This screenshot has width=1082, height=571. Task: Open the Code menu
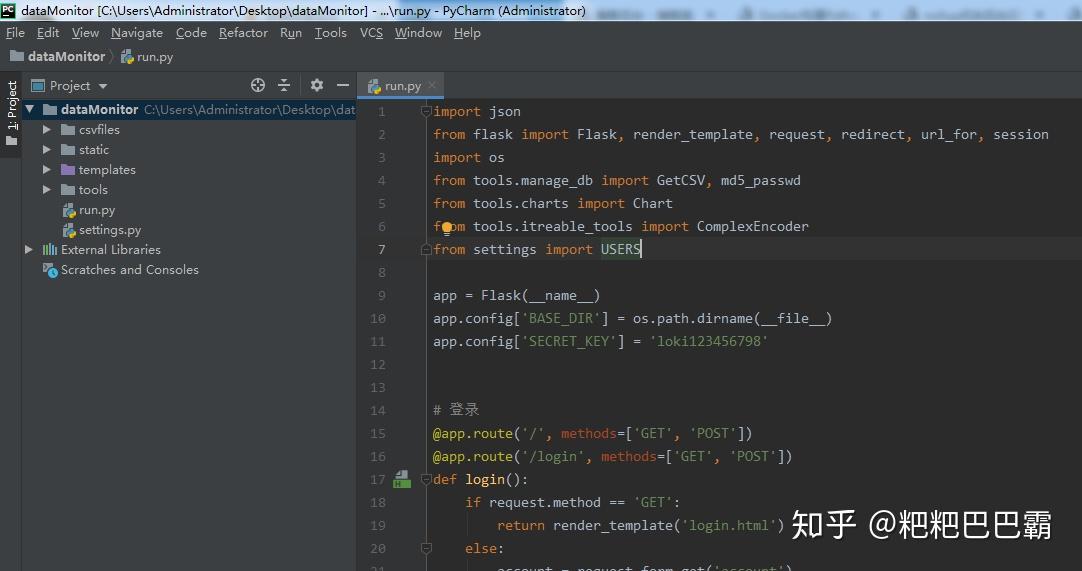[x=191, y=33]
